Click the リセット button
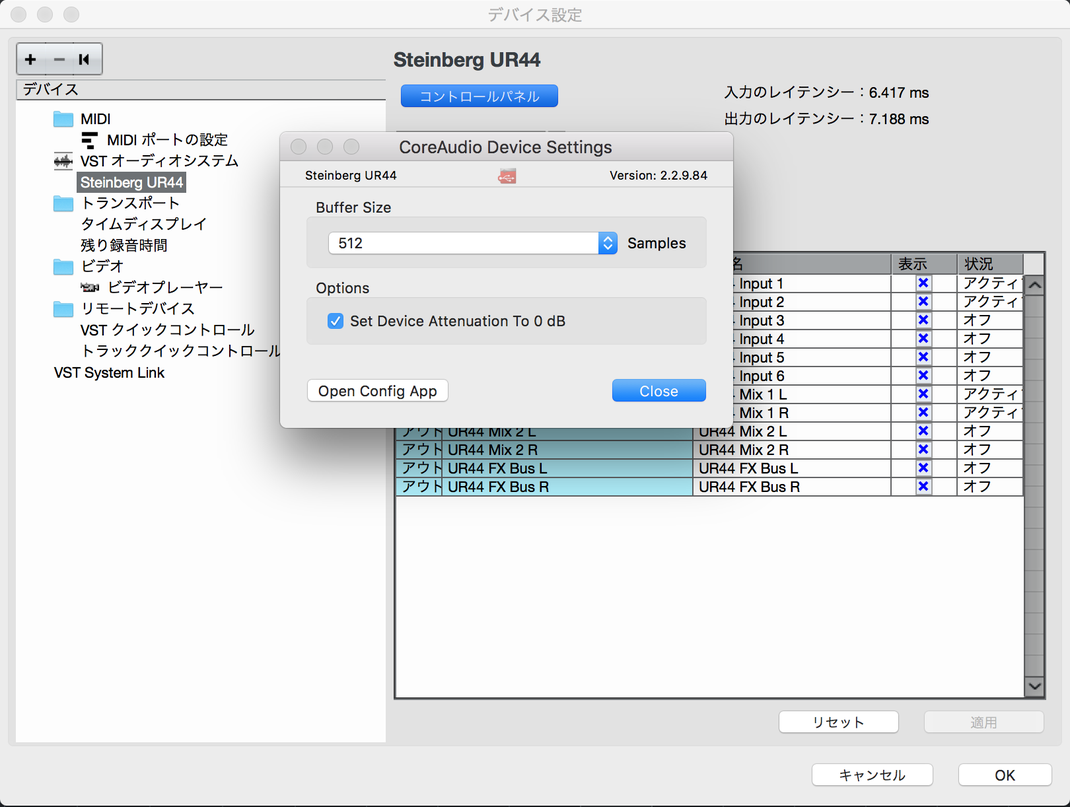1070x807 pixels. pyautogui.click(x=838, y=722)
